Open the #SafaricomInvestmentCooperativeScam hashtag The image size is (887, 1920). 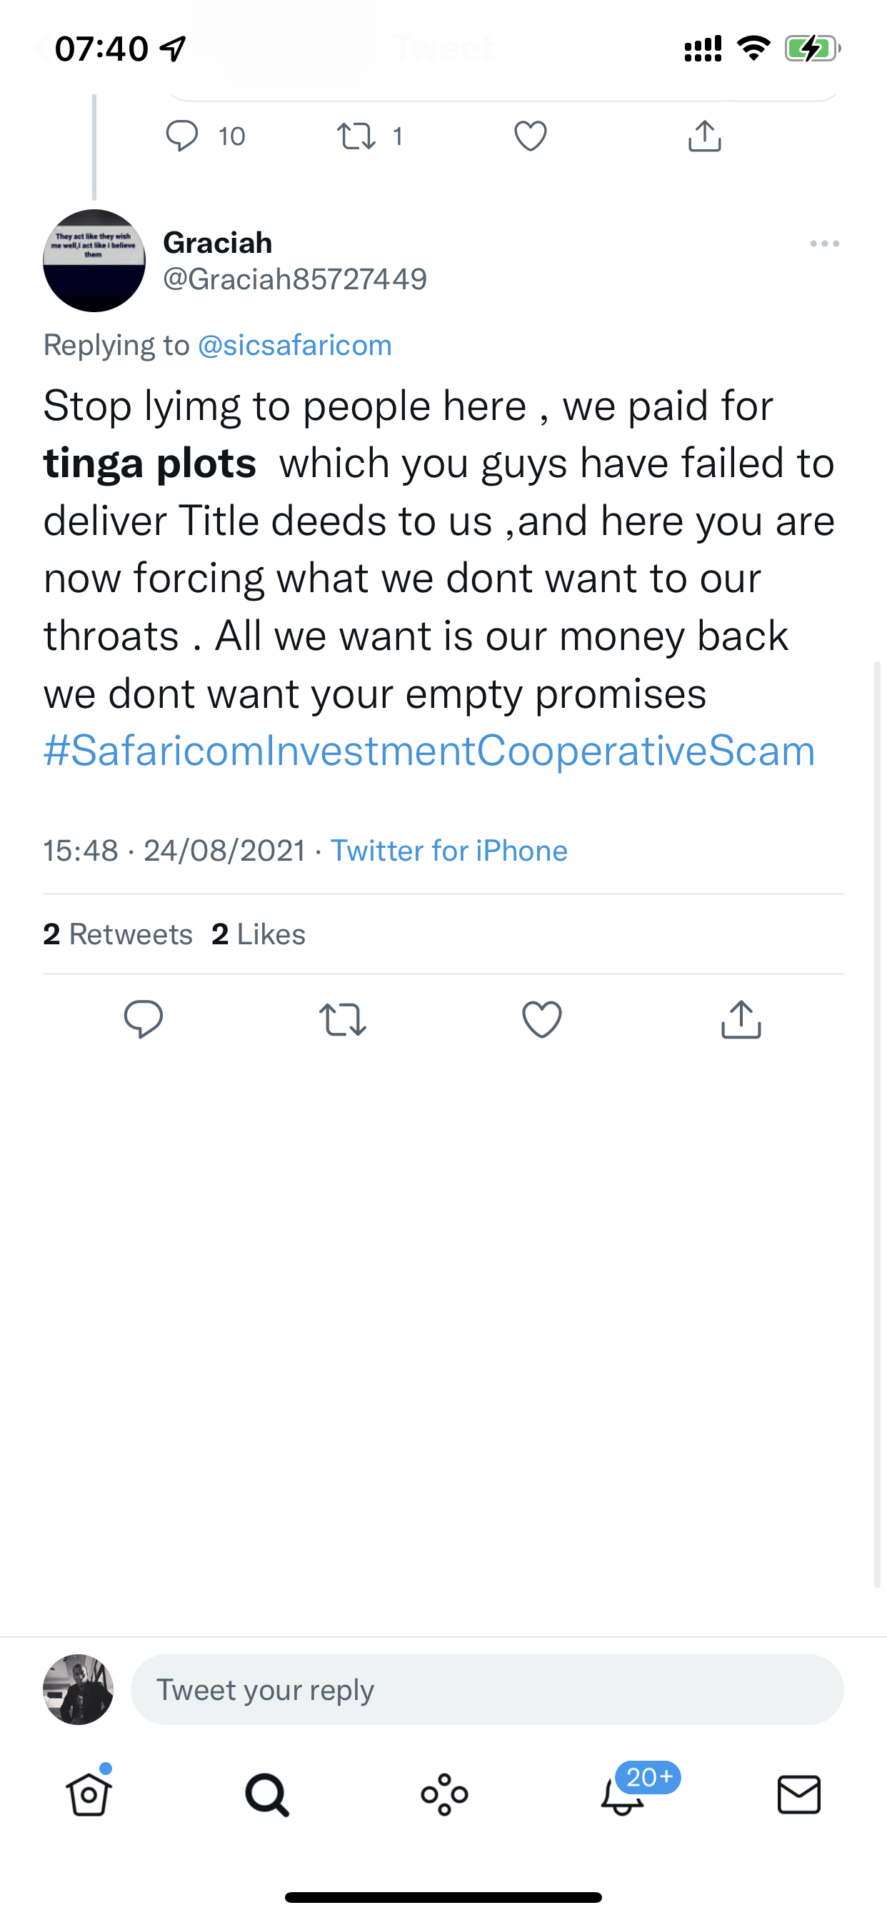coord(429,751)
